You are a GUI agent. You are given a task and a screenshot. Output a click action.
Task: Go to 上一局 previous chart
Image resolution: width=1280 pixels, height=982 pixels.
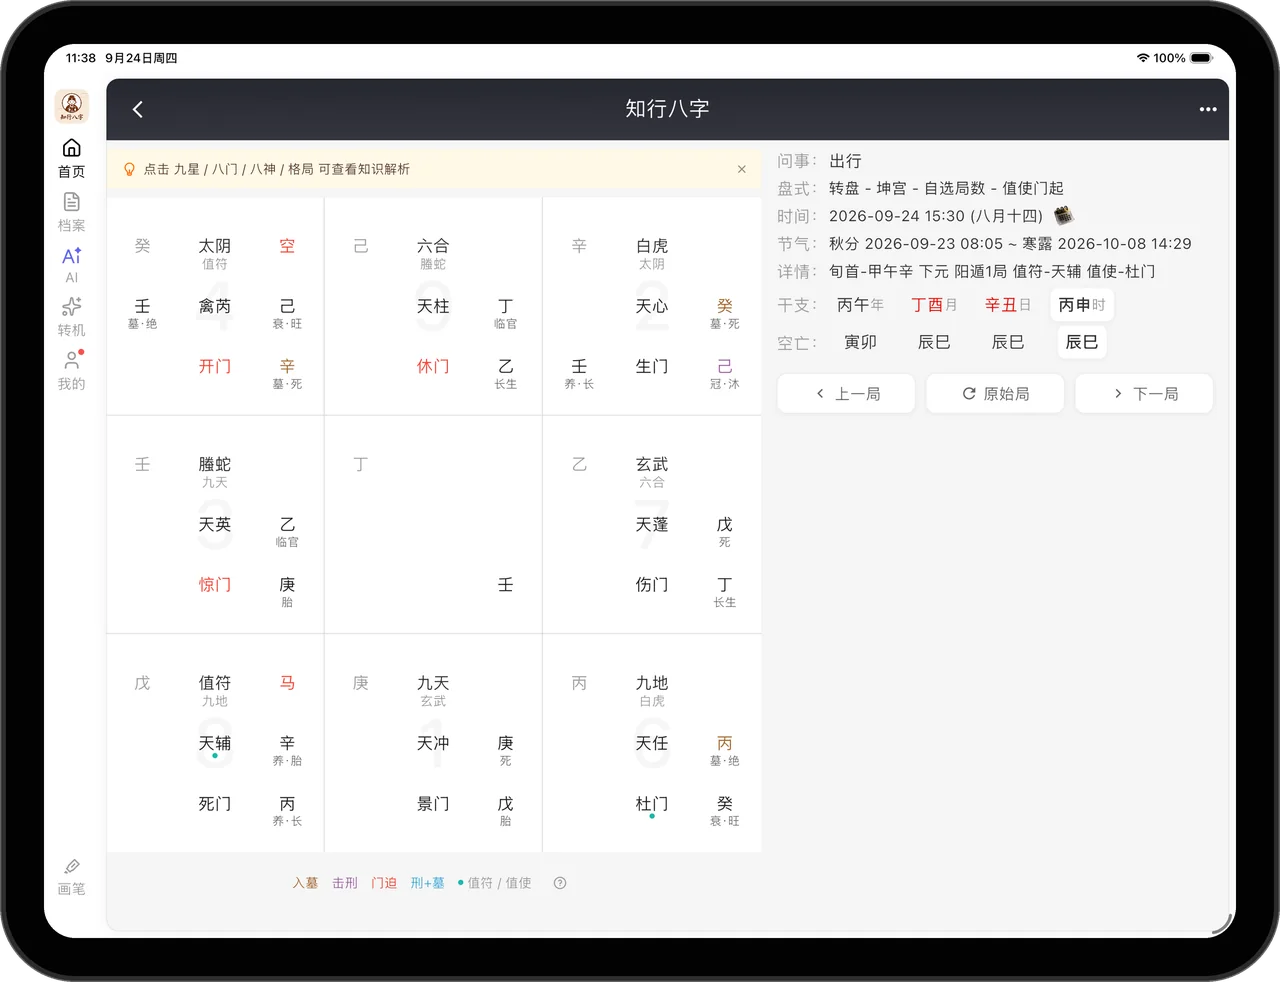846,394
